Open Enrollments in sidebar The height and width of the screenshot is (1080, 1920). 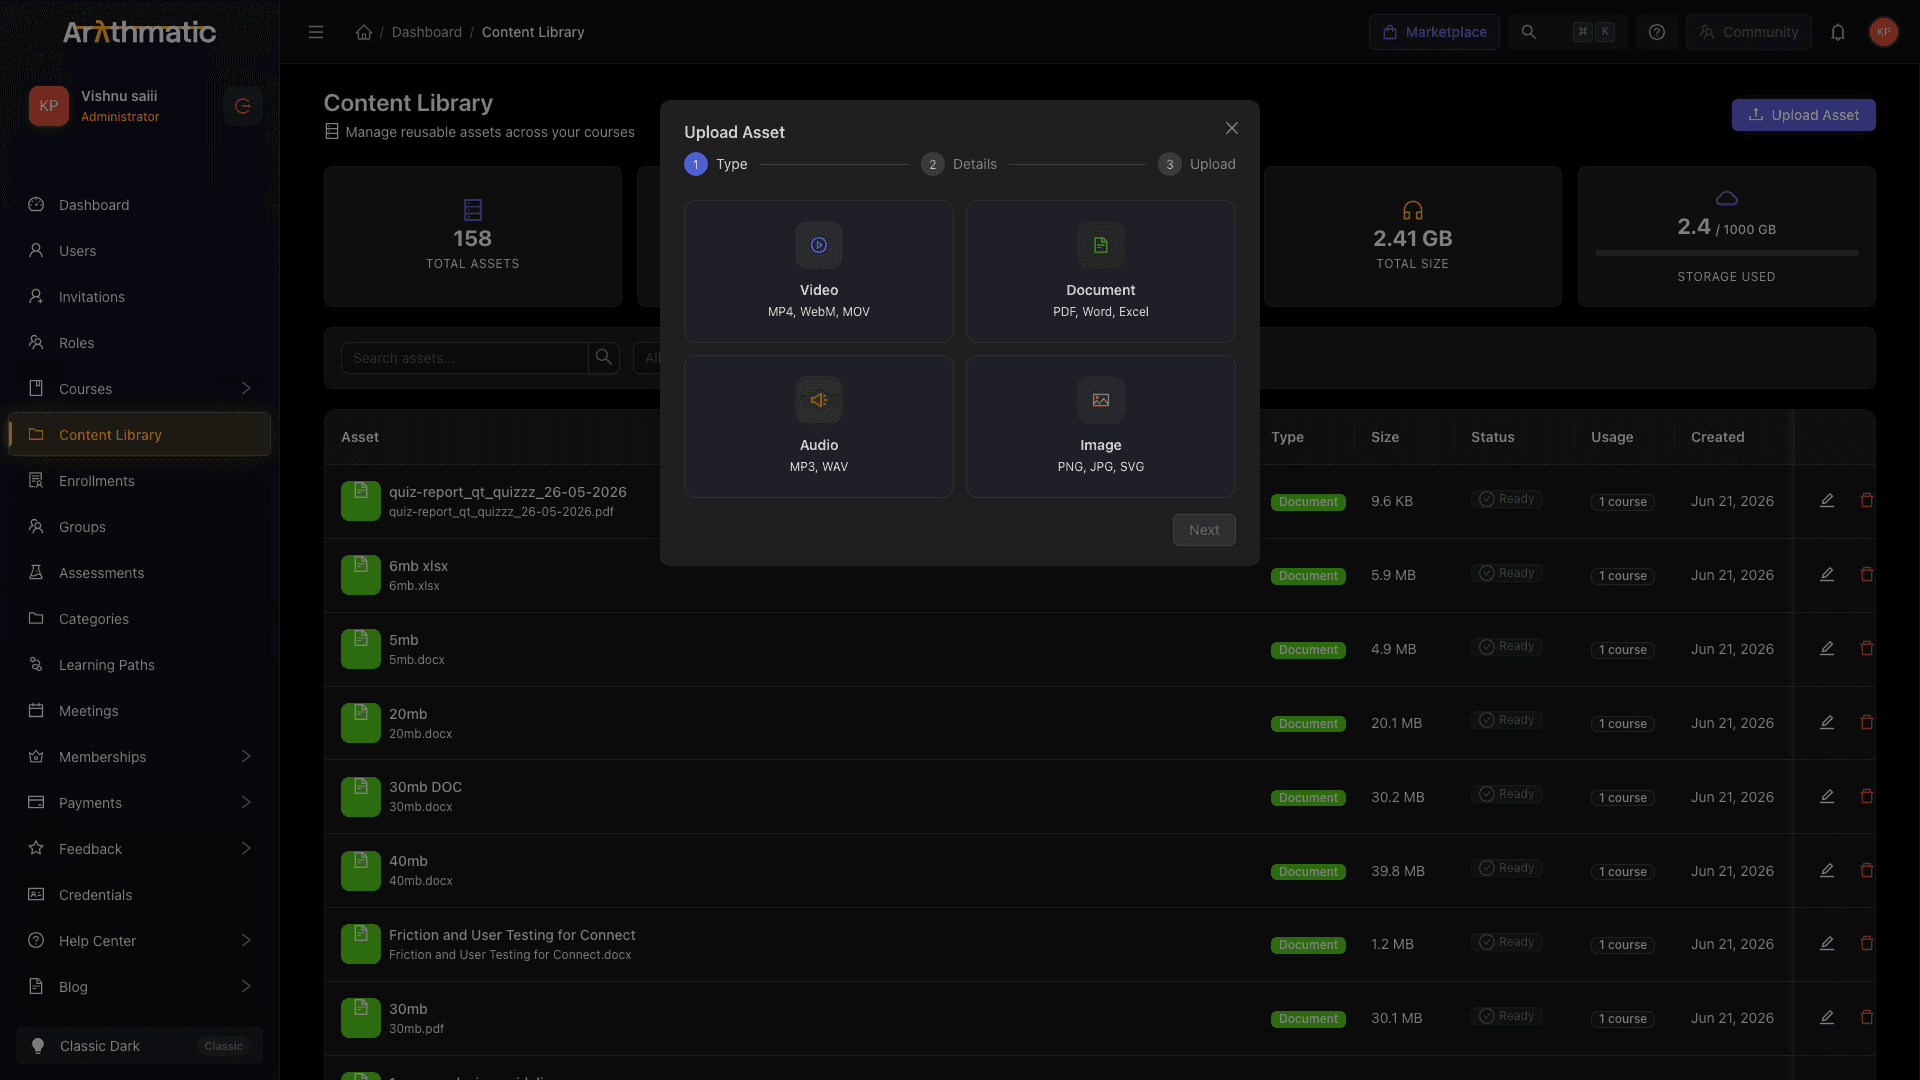click(x=139, y=481)
